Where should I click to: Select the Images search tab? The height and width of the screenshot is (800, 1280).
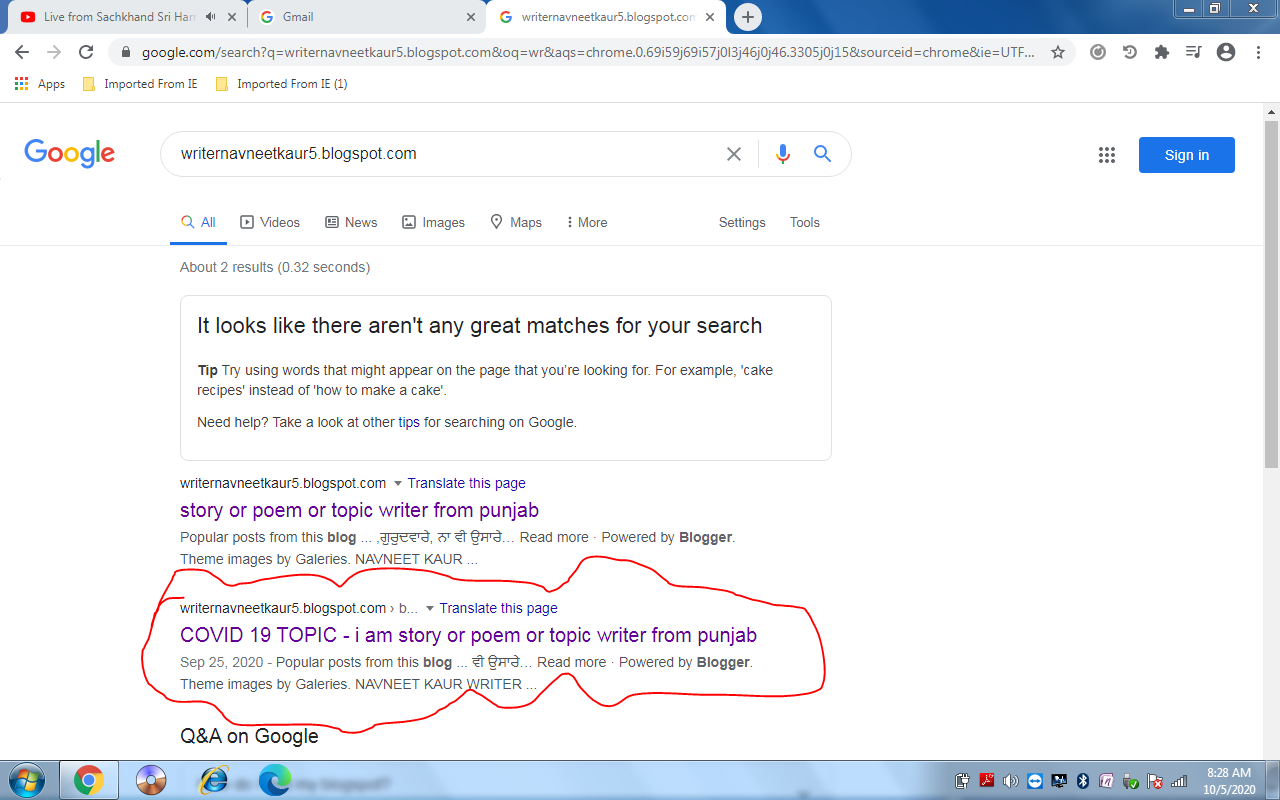433,222
